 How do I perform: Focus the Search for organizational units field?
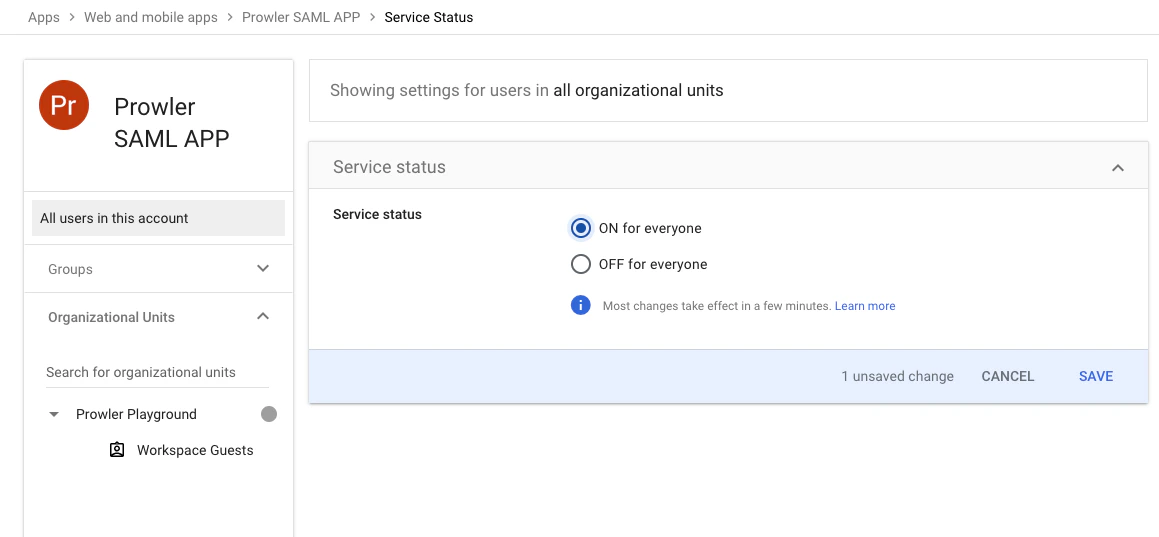click(x=157, y=372)
